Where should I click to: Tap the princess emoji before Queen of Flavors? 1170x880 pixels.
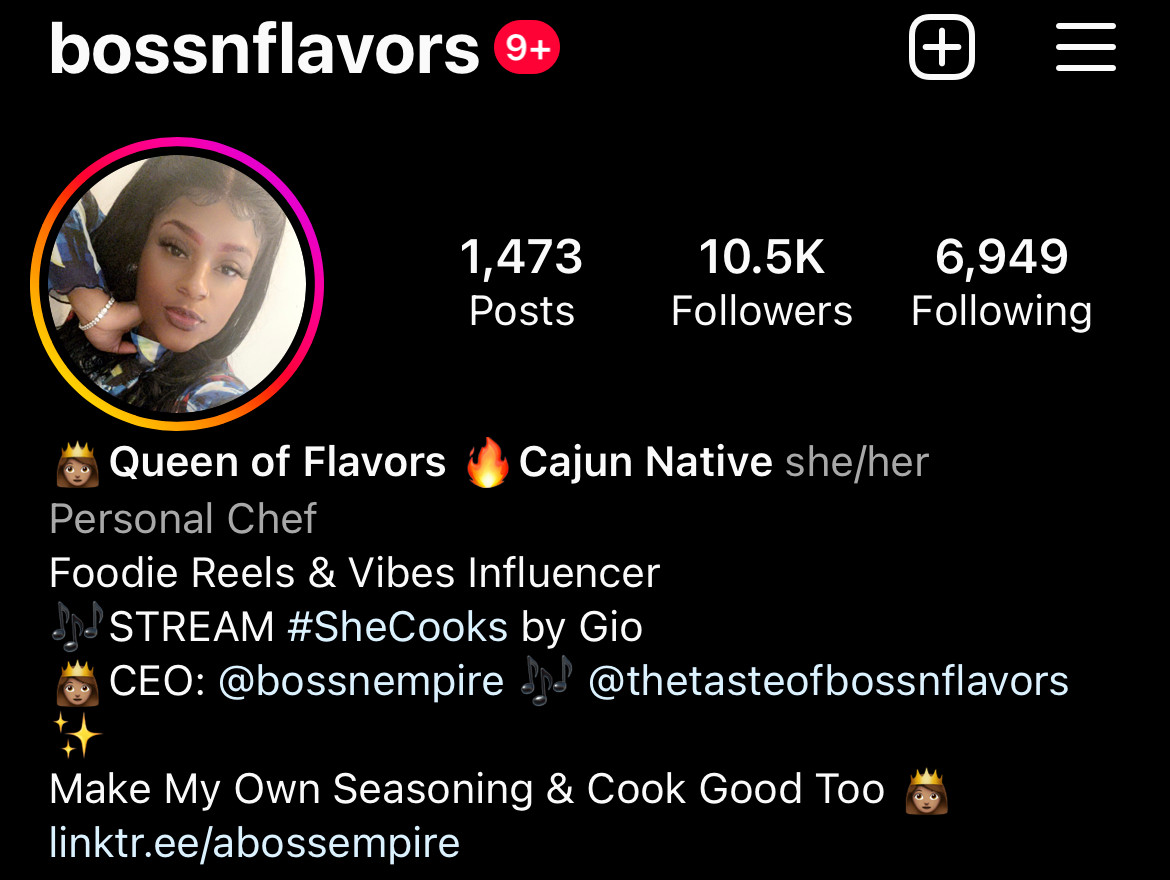(78, 464)
